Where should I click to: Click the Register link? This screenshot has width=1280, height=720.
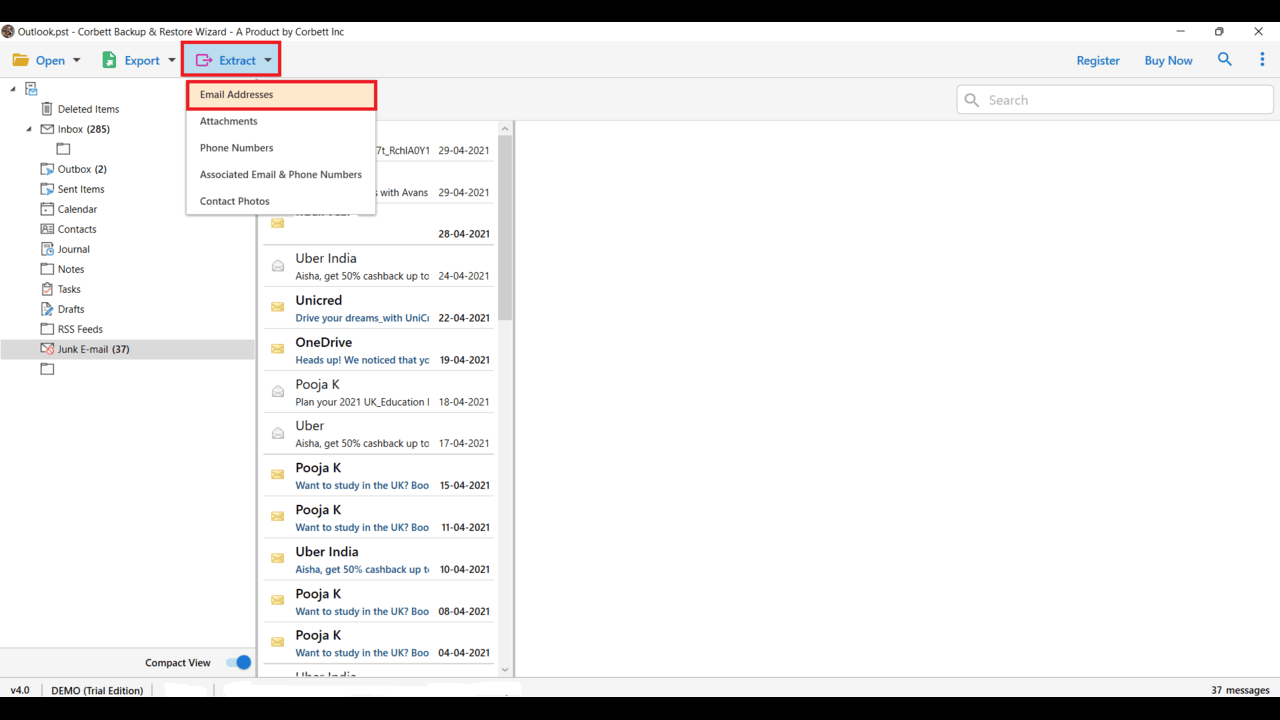click(x=1098, y=61)
